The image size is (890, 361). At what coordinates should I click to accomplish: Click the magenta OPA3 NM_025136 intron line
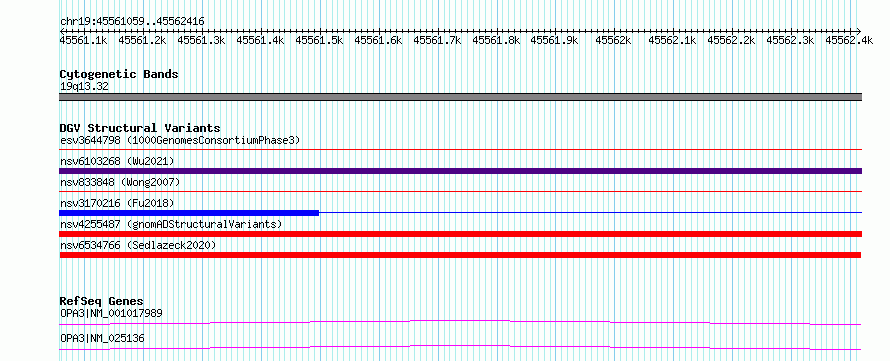(460, 347)
